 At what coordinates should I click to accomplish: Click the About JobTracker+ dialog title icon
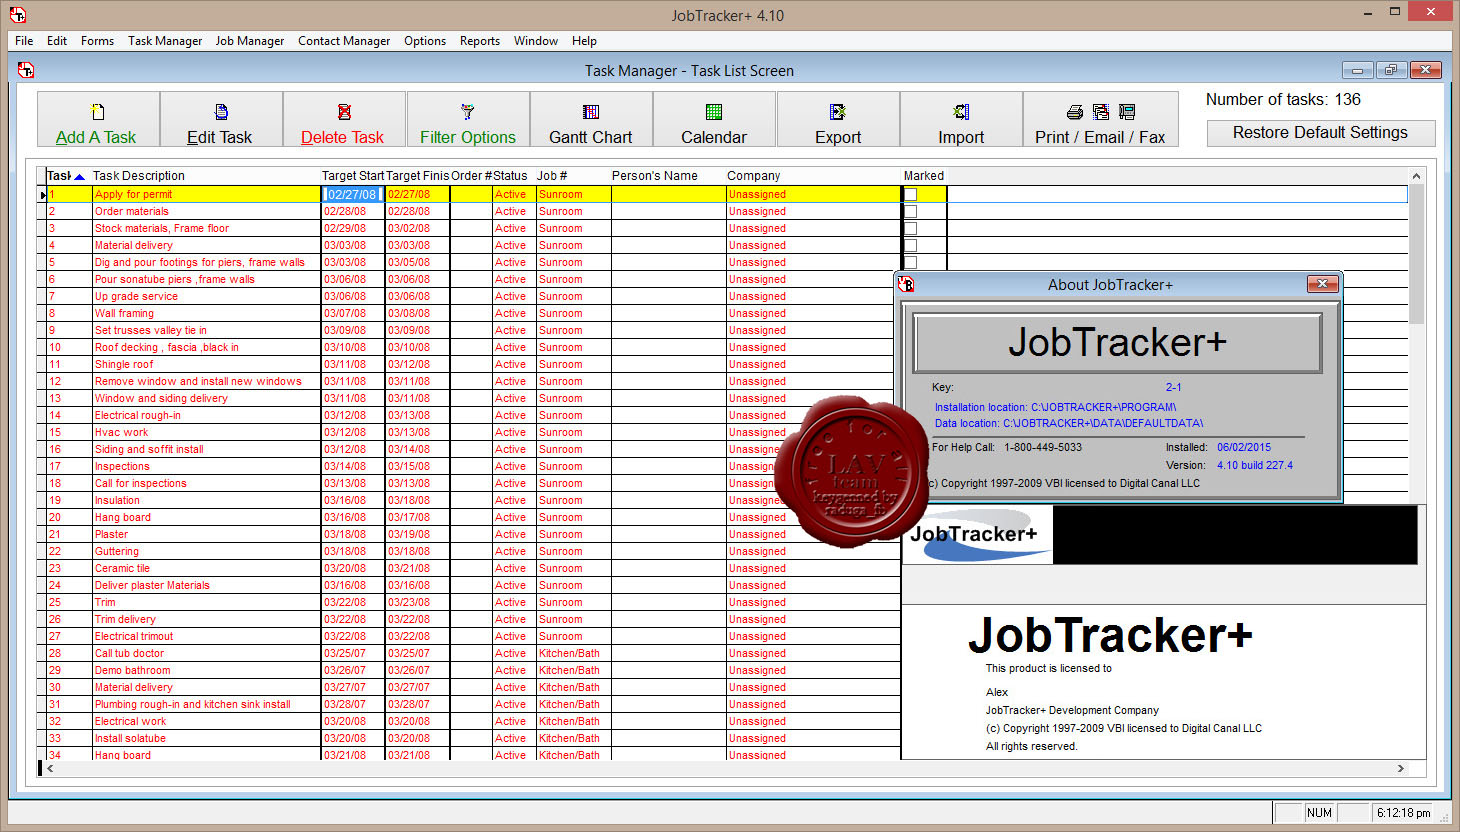point(906,284)
